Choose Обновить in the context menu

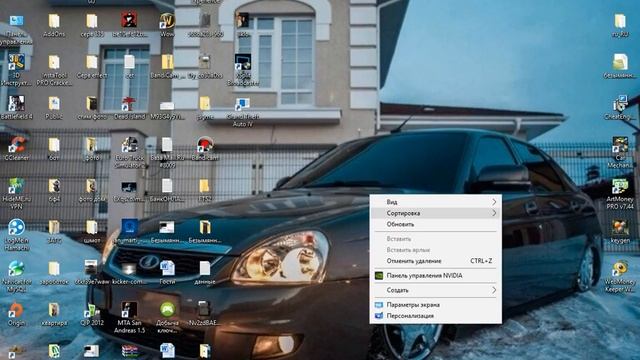436,224
